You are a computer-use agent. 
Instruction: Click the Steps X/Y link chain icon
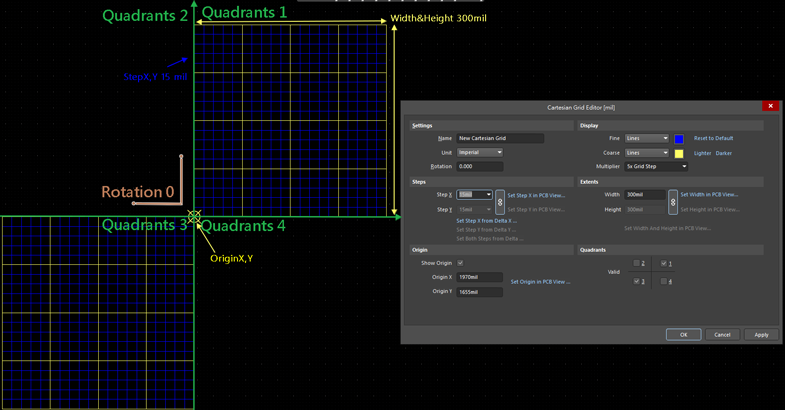[x=500, y=202]
